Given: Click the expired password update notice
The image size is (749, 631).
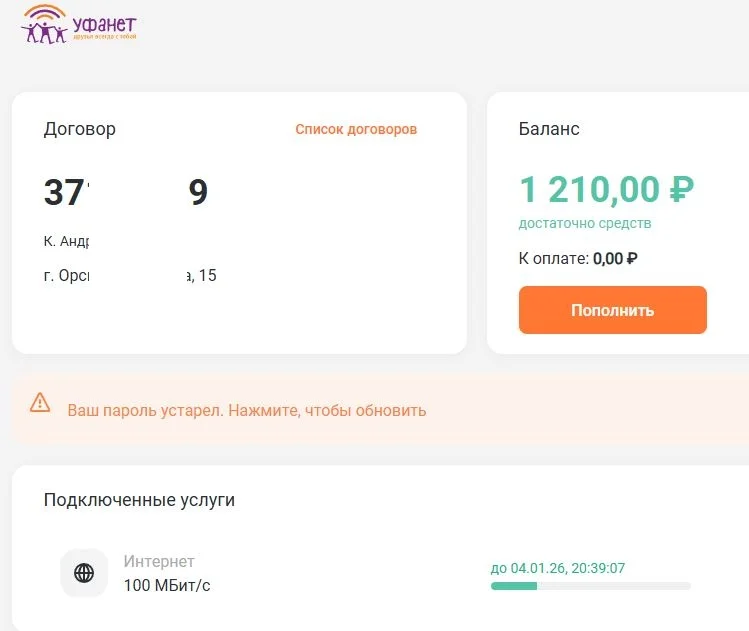Looking at the screenshot, I should pos(246,410).
